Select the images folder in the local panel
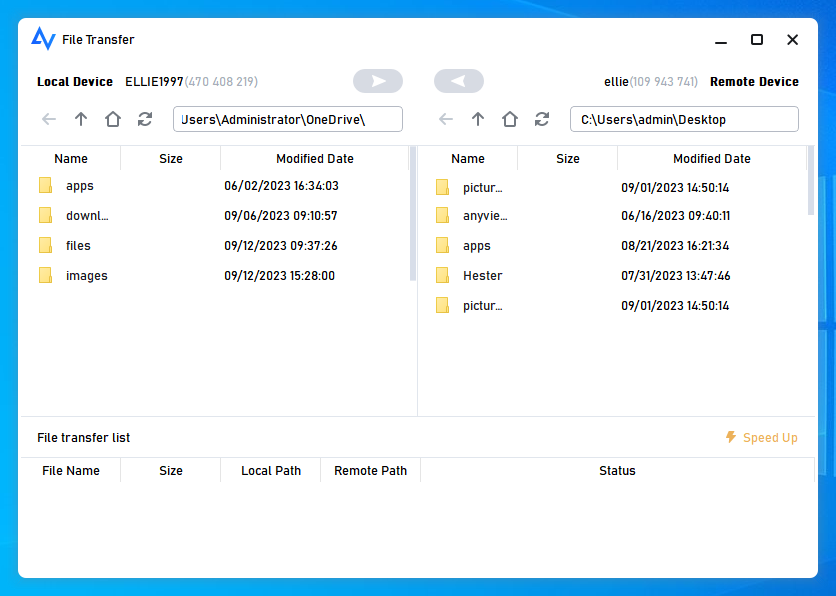Viewport: 836px width, 596px height. 85,275
